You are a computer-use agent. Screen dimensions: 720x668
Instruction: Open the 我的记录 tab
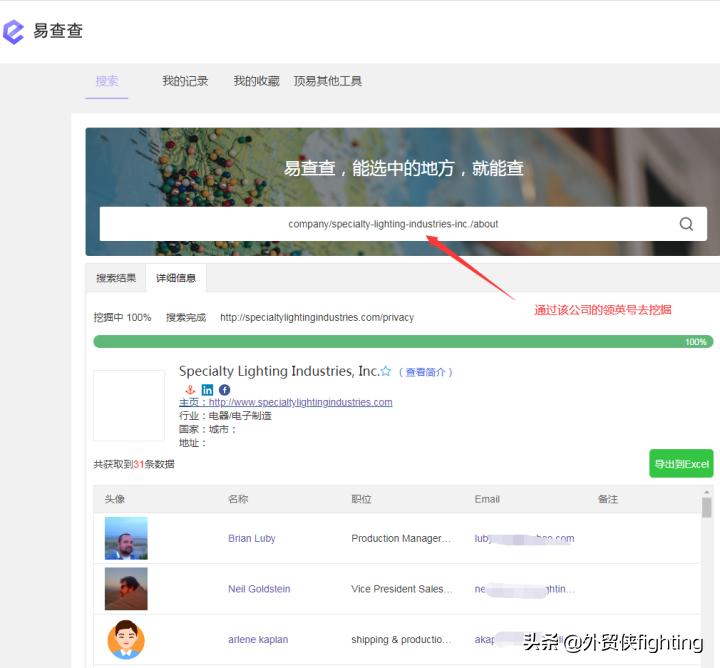click(185, 81)
